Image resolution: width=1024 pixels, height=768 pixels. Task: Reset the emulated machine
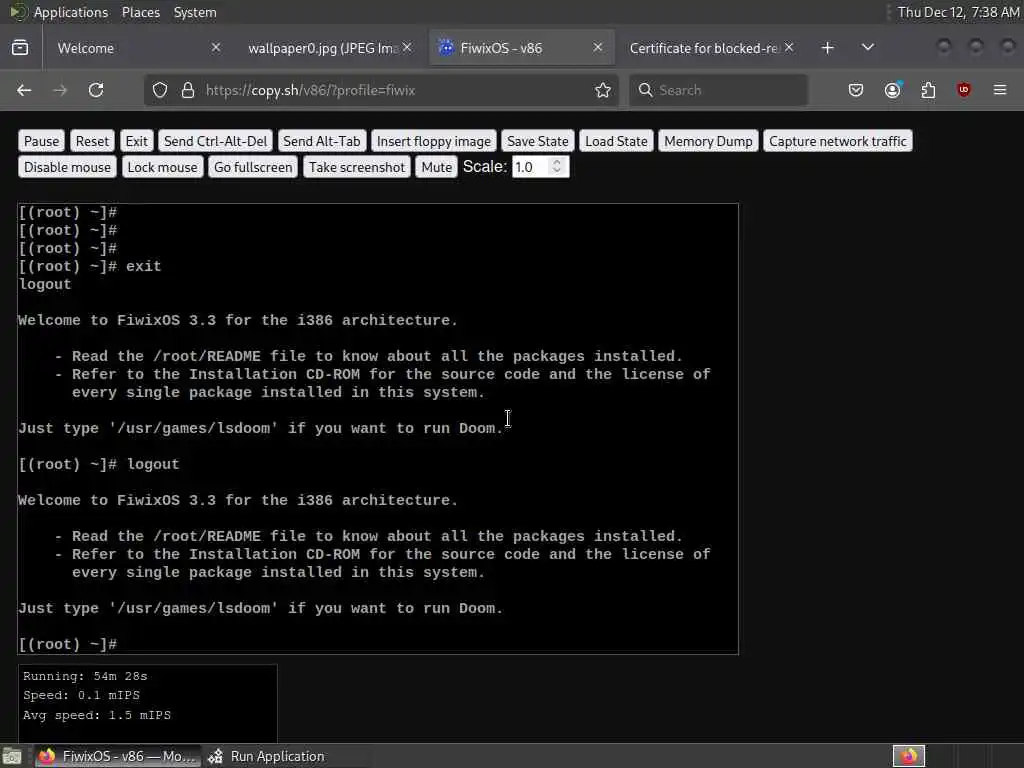pos(92,141)
